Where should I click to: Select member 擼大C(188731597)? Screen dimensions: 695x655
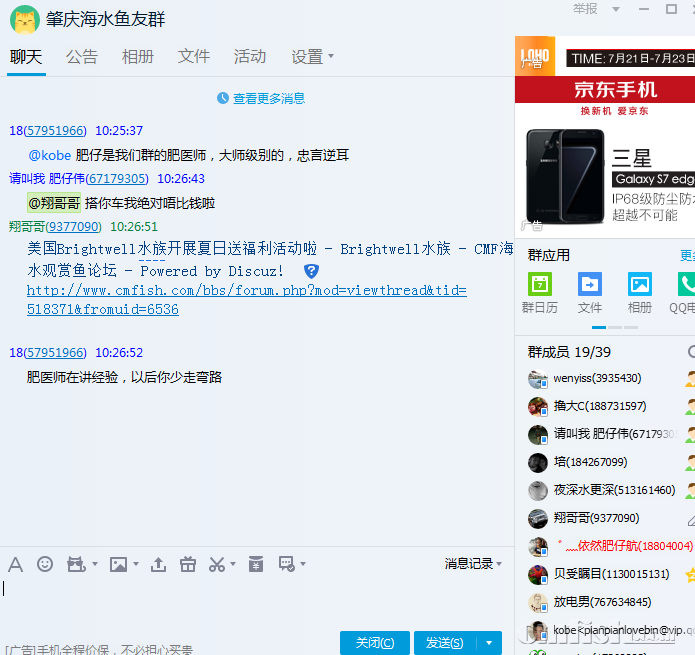coord(600,406)
